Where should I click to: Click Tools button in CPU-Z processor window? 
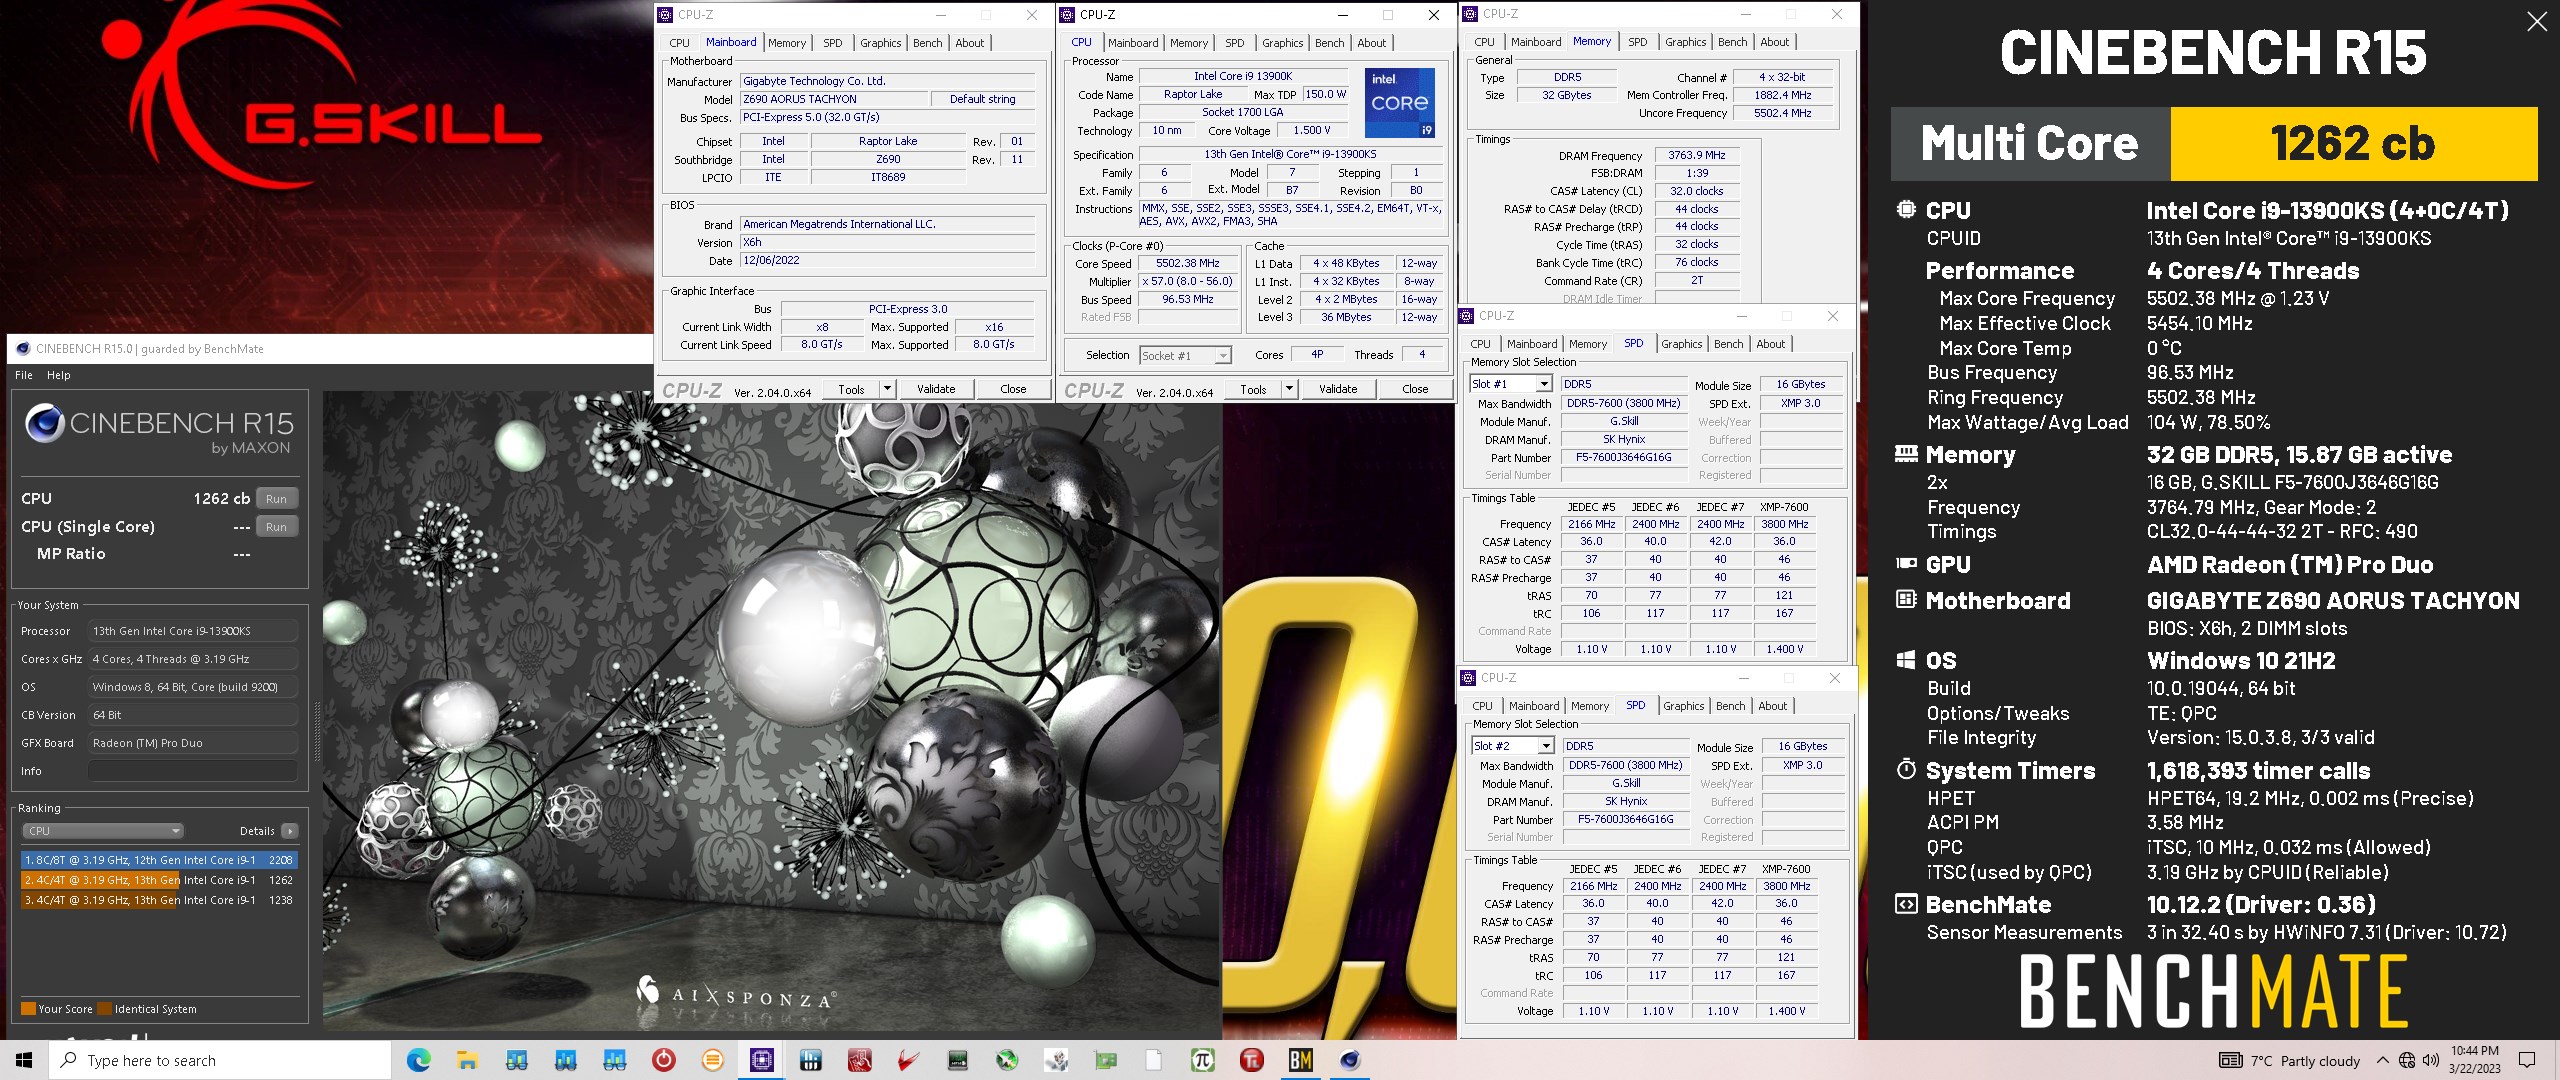tap(1253, 389)
